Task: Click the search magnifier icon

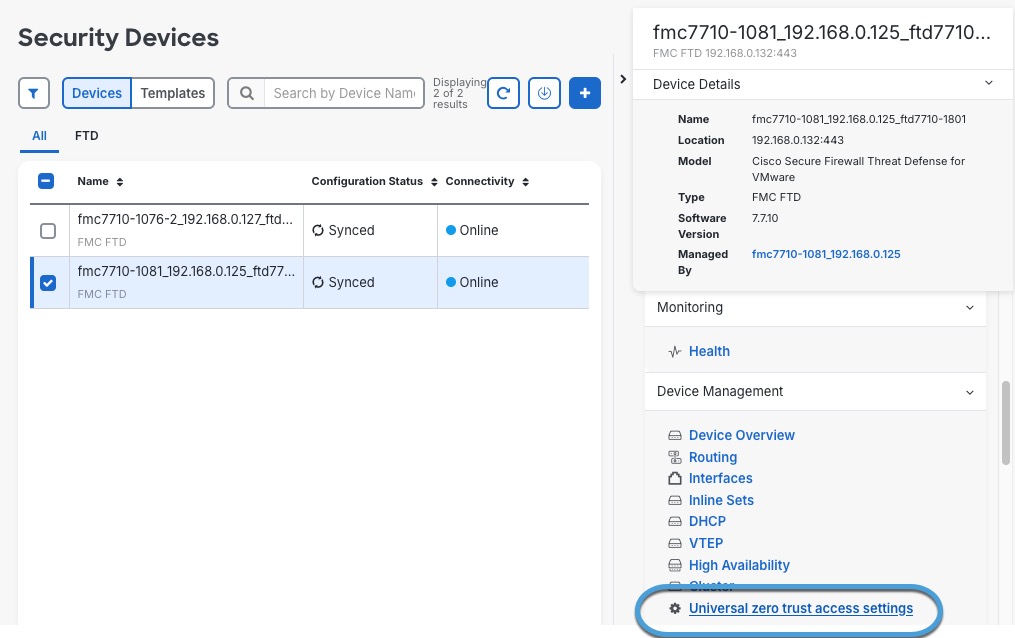Action: (x=246, y=93)
